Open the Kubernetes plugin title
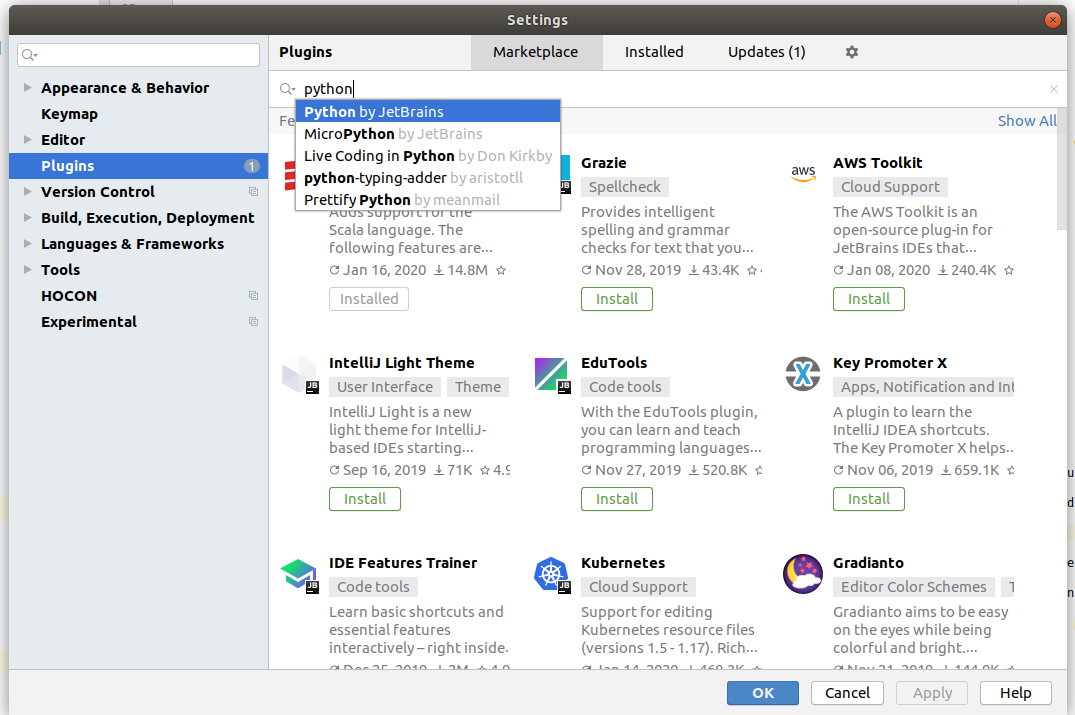This screenshot has height=715, width=1075. [623, 563]
